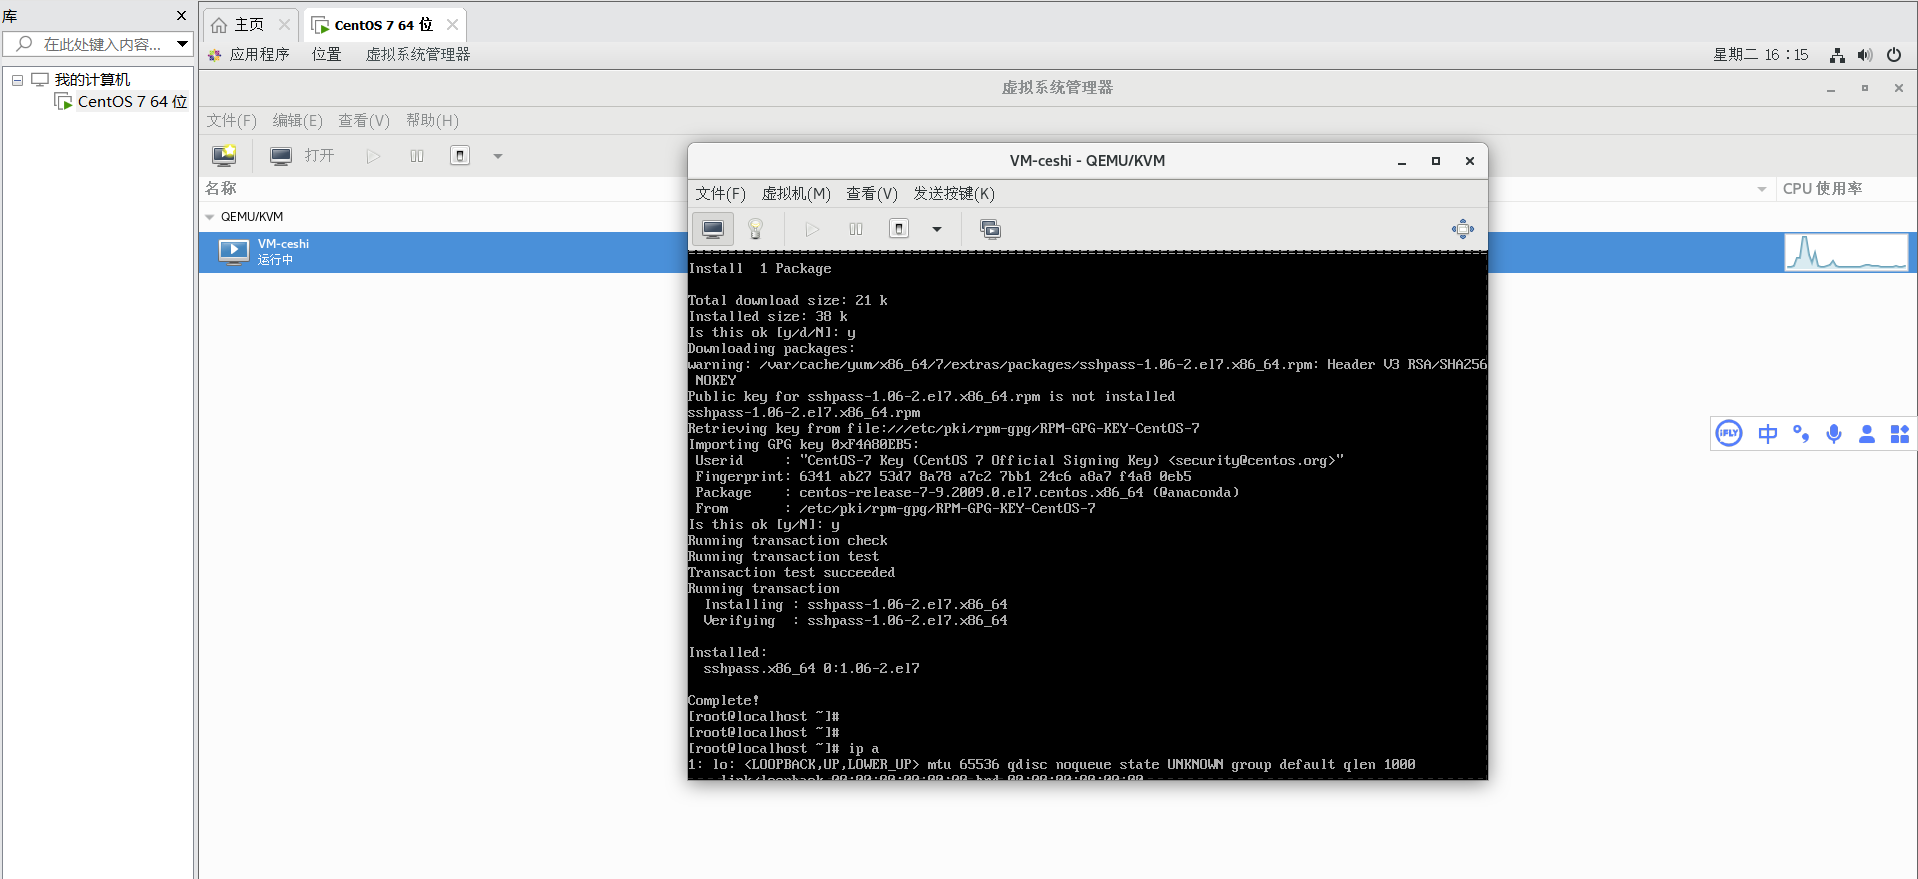This screenshot has height=879, width=1918.
Task: Click the power icon in top bar
Action: tap(1894, 55)
